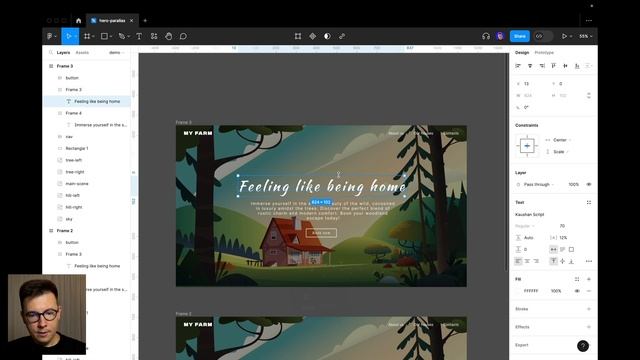Image resolution: width=640 pixels, height=360 pixels.
Task: Select the Pen tool
Action: click(x=122, y=36)
